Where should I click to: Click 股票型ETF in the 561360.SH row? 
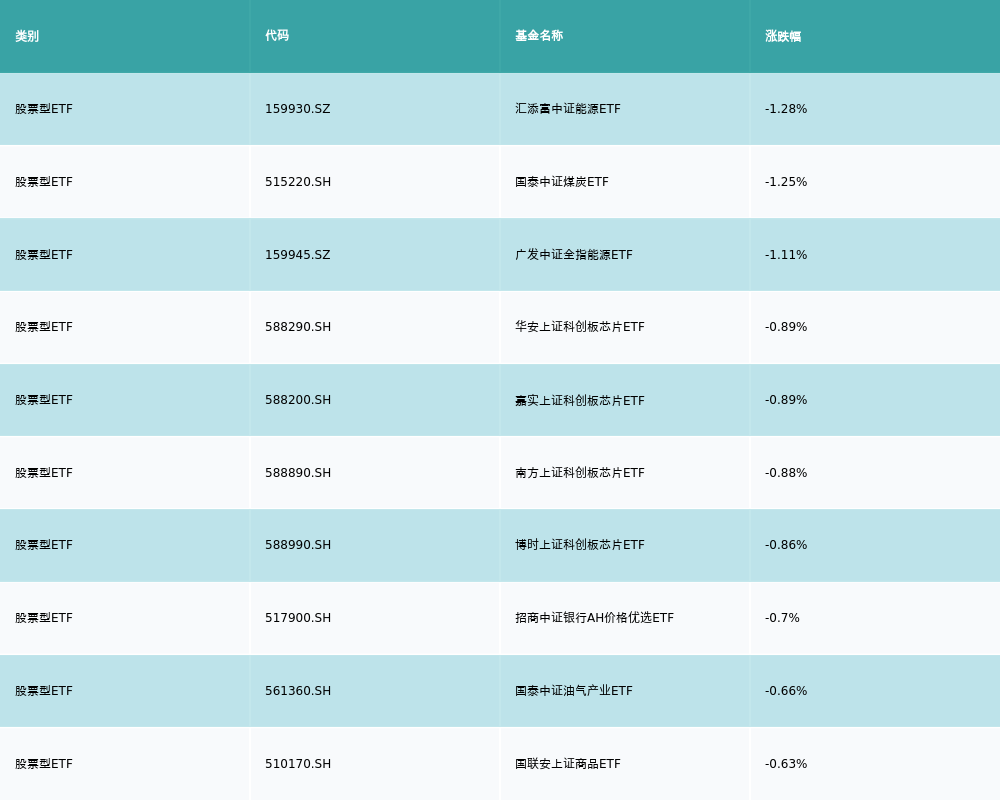pyautogui.click(x=44, y=692)
